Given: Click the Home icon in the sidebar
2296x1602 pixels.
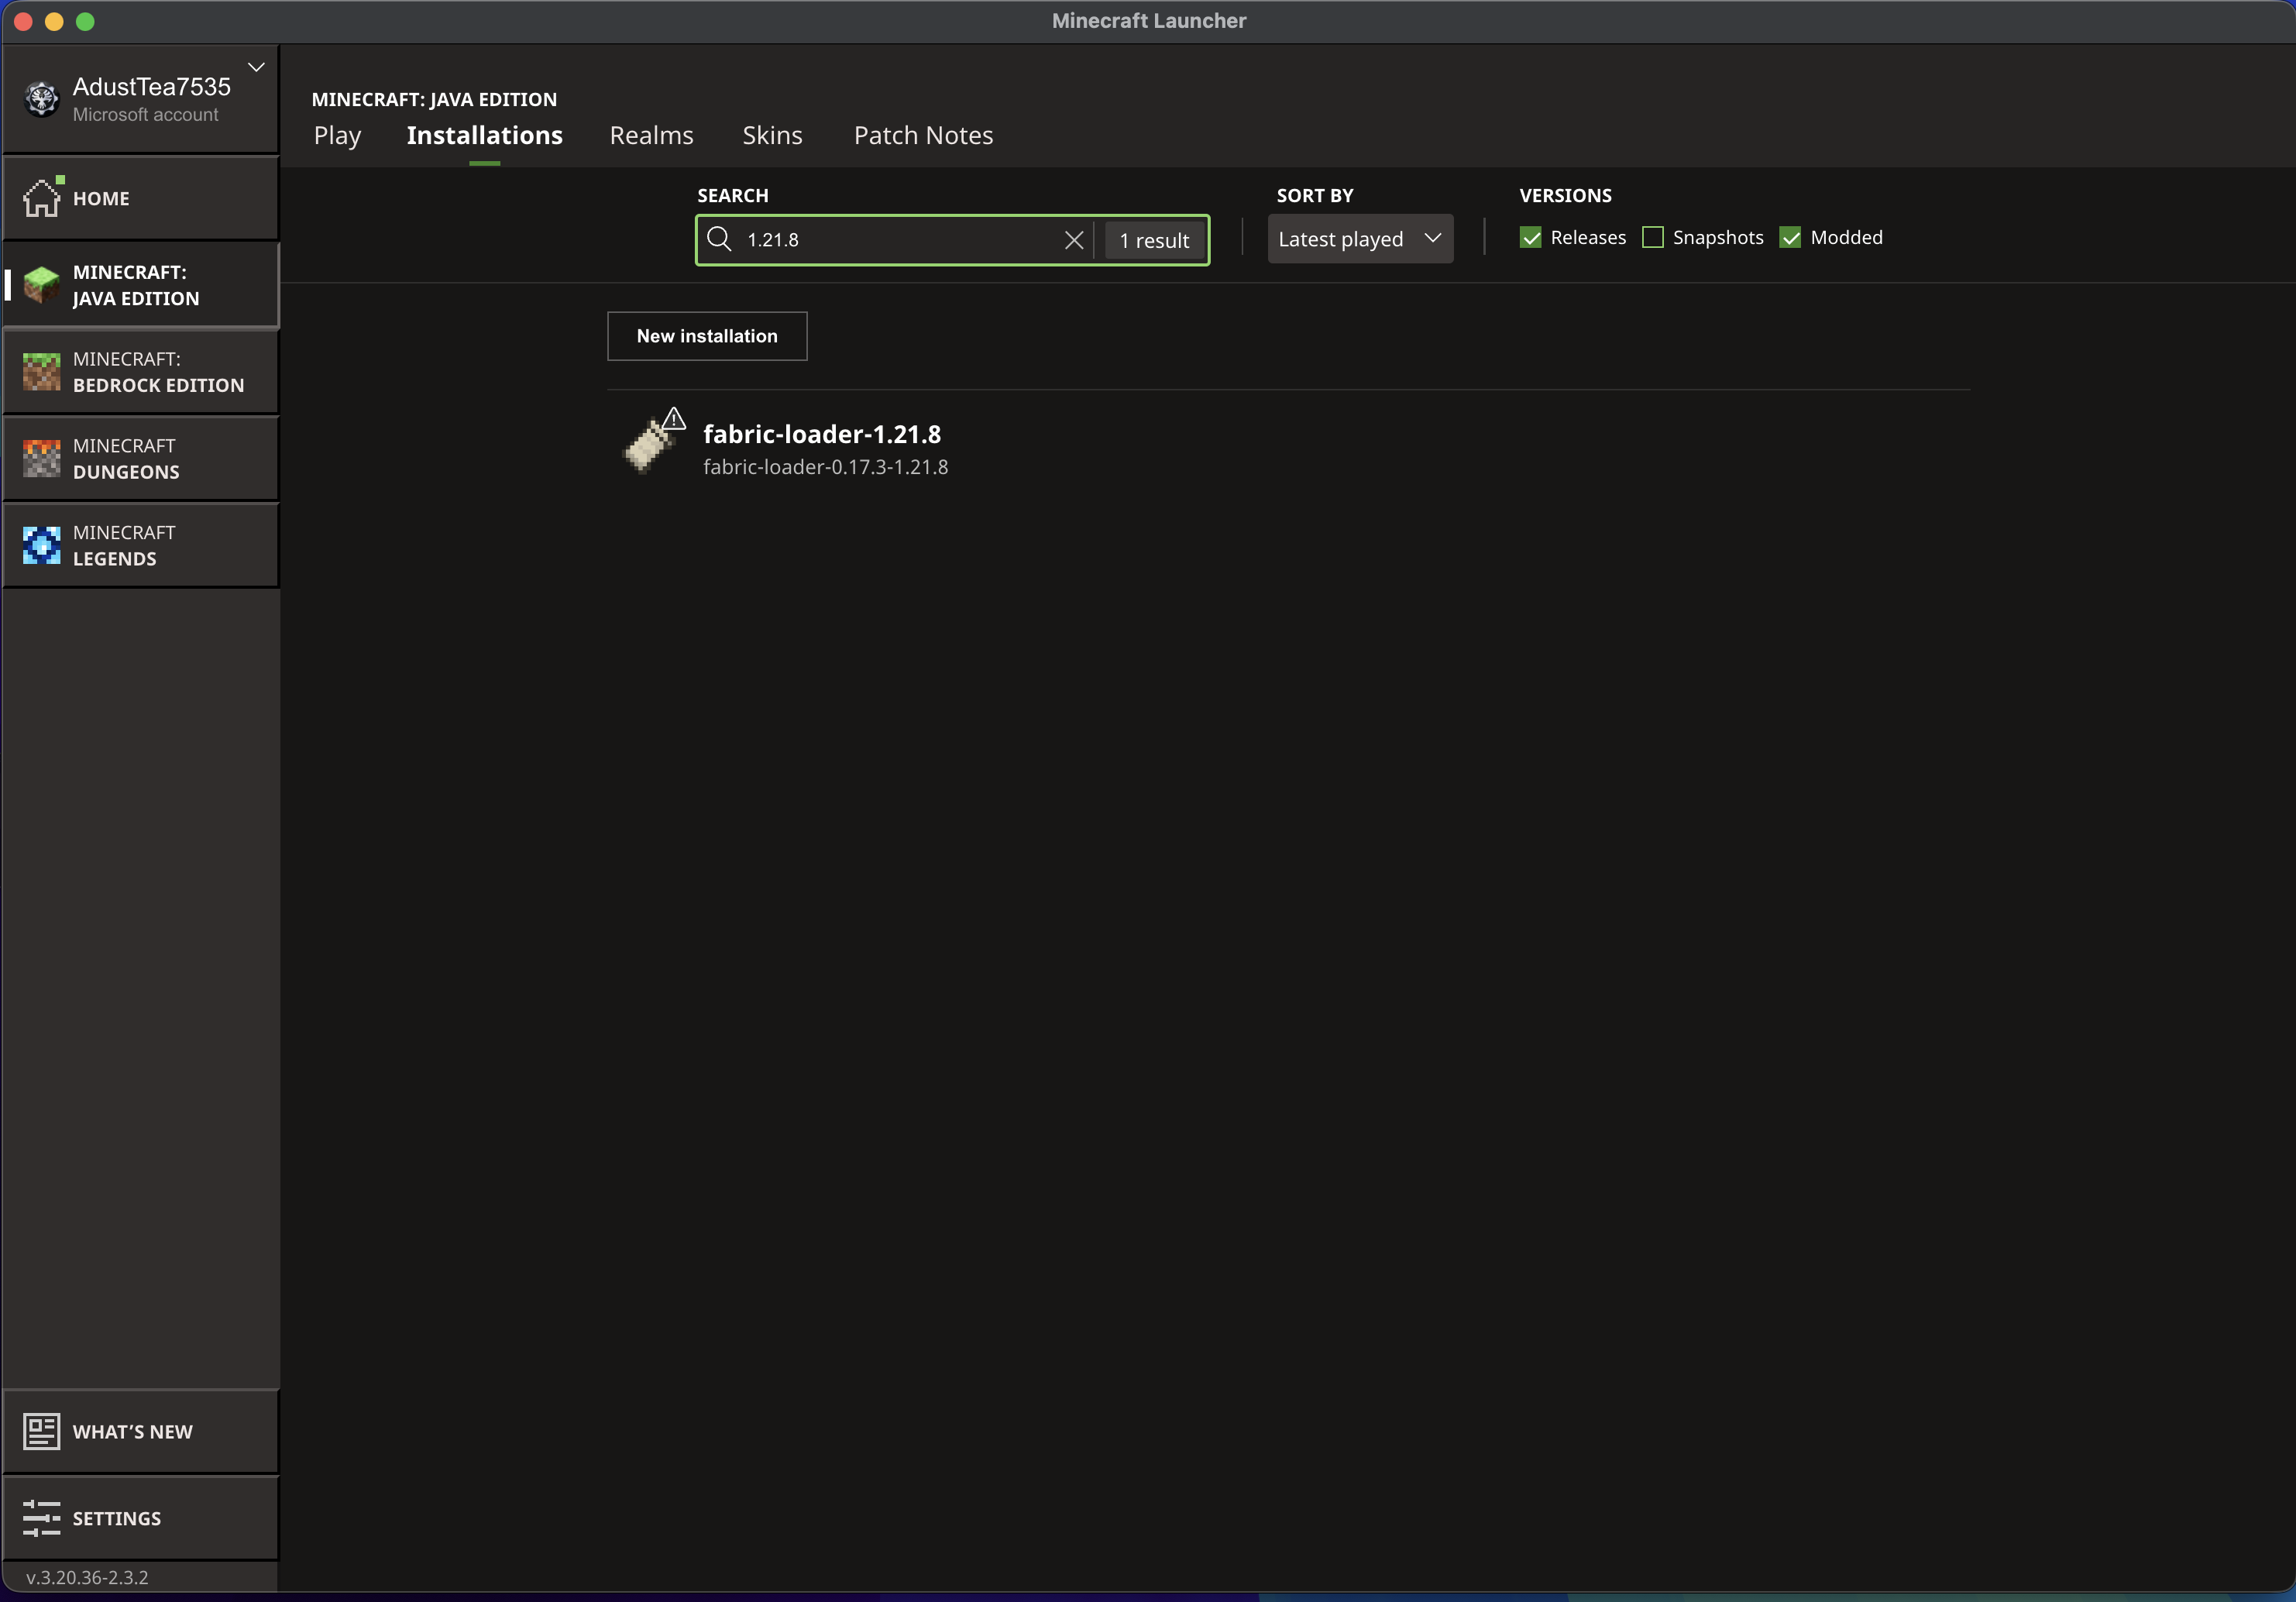Looking at the screenshot, I should (x=42, y=197).
